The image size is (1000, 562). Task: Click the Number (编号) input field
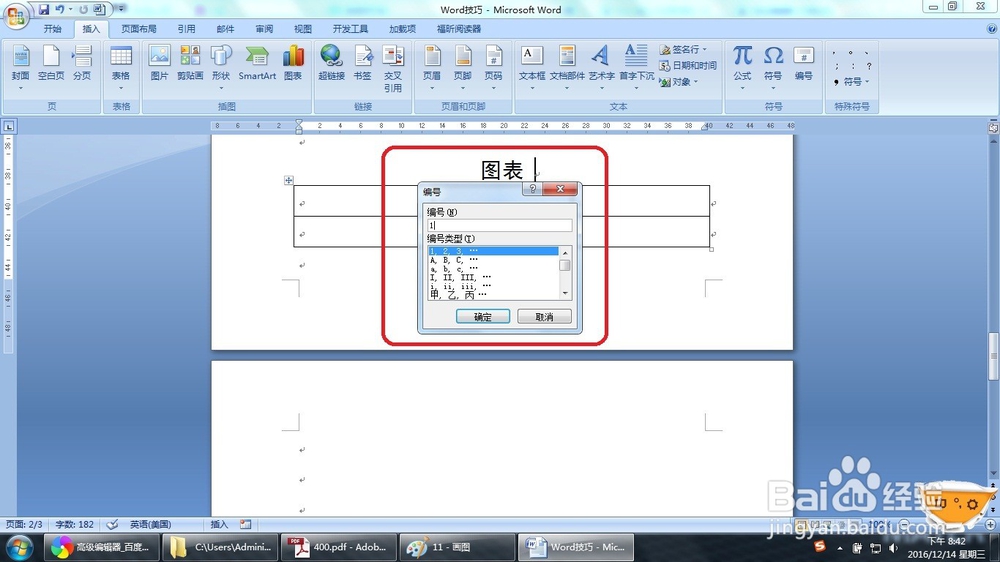[x=499, y=225]
